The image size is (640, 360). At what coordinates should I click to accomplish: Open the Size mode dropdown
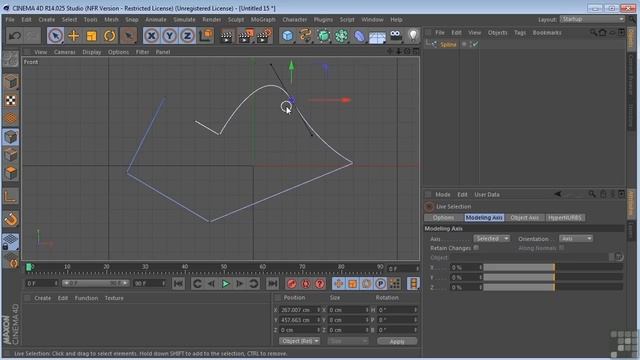(348, 341)
